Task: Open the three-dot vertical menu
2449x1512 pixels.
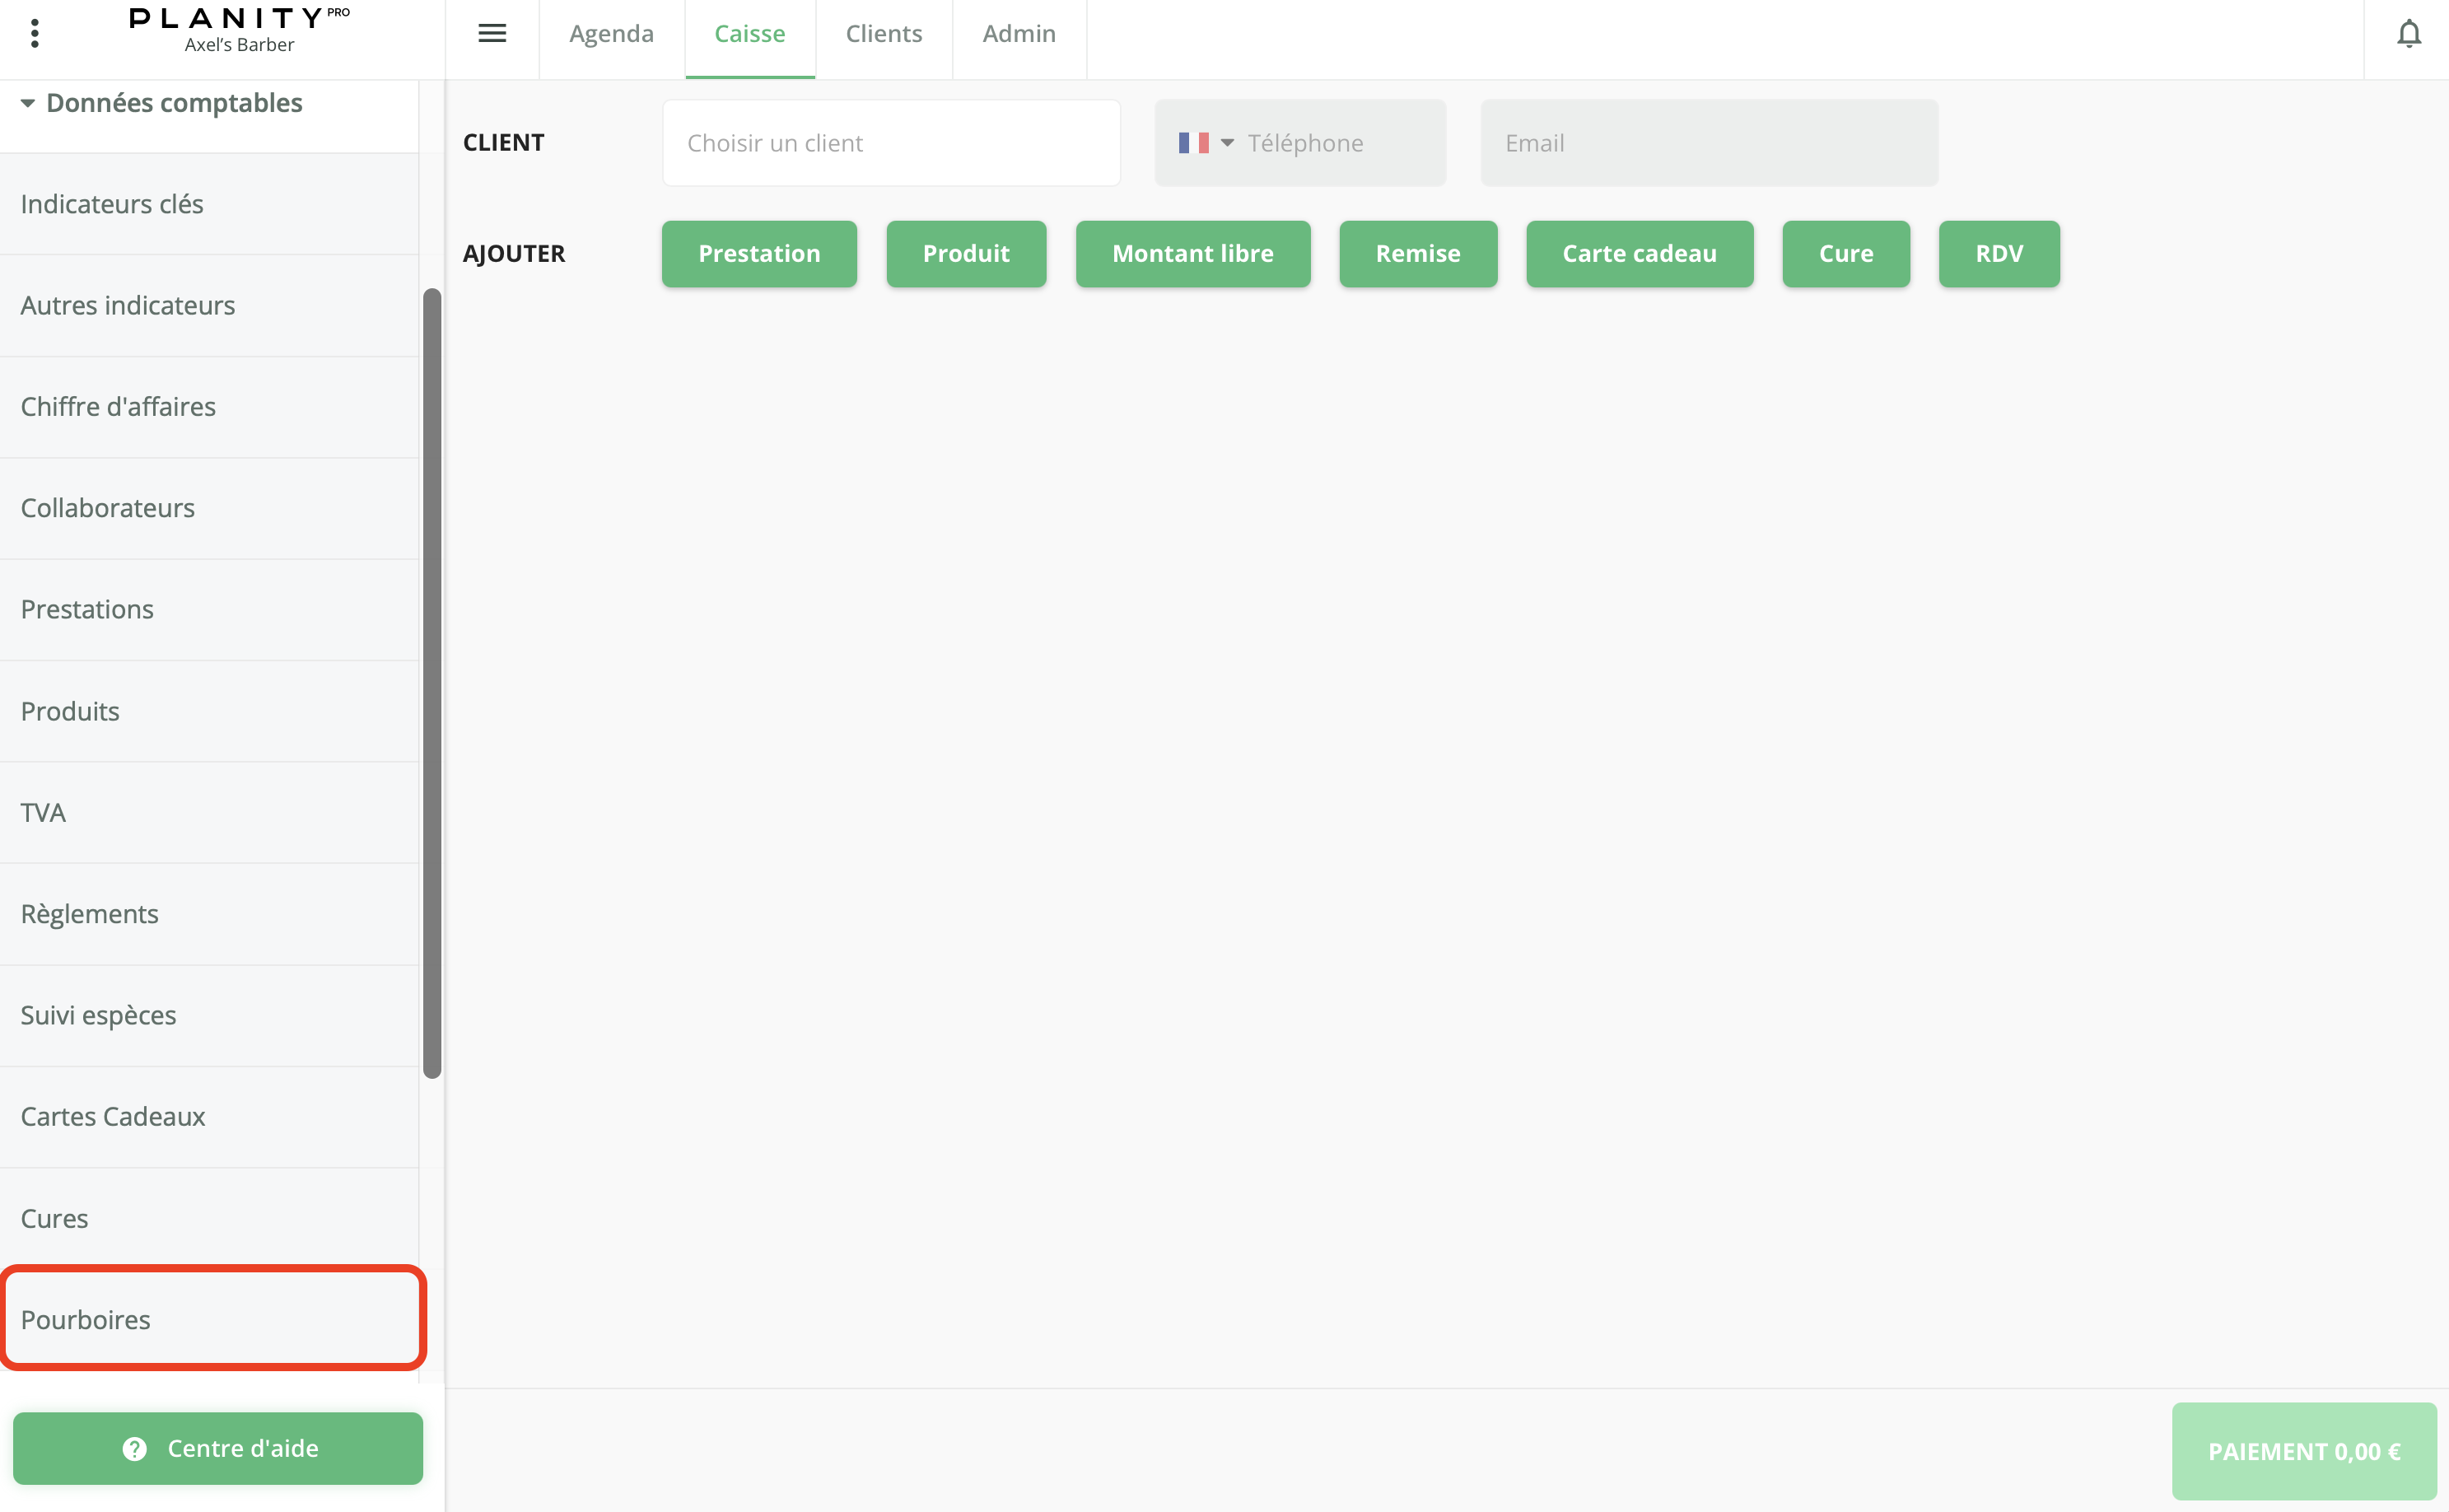Action: pos(35,33)
